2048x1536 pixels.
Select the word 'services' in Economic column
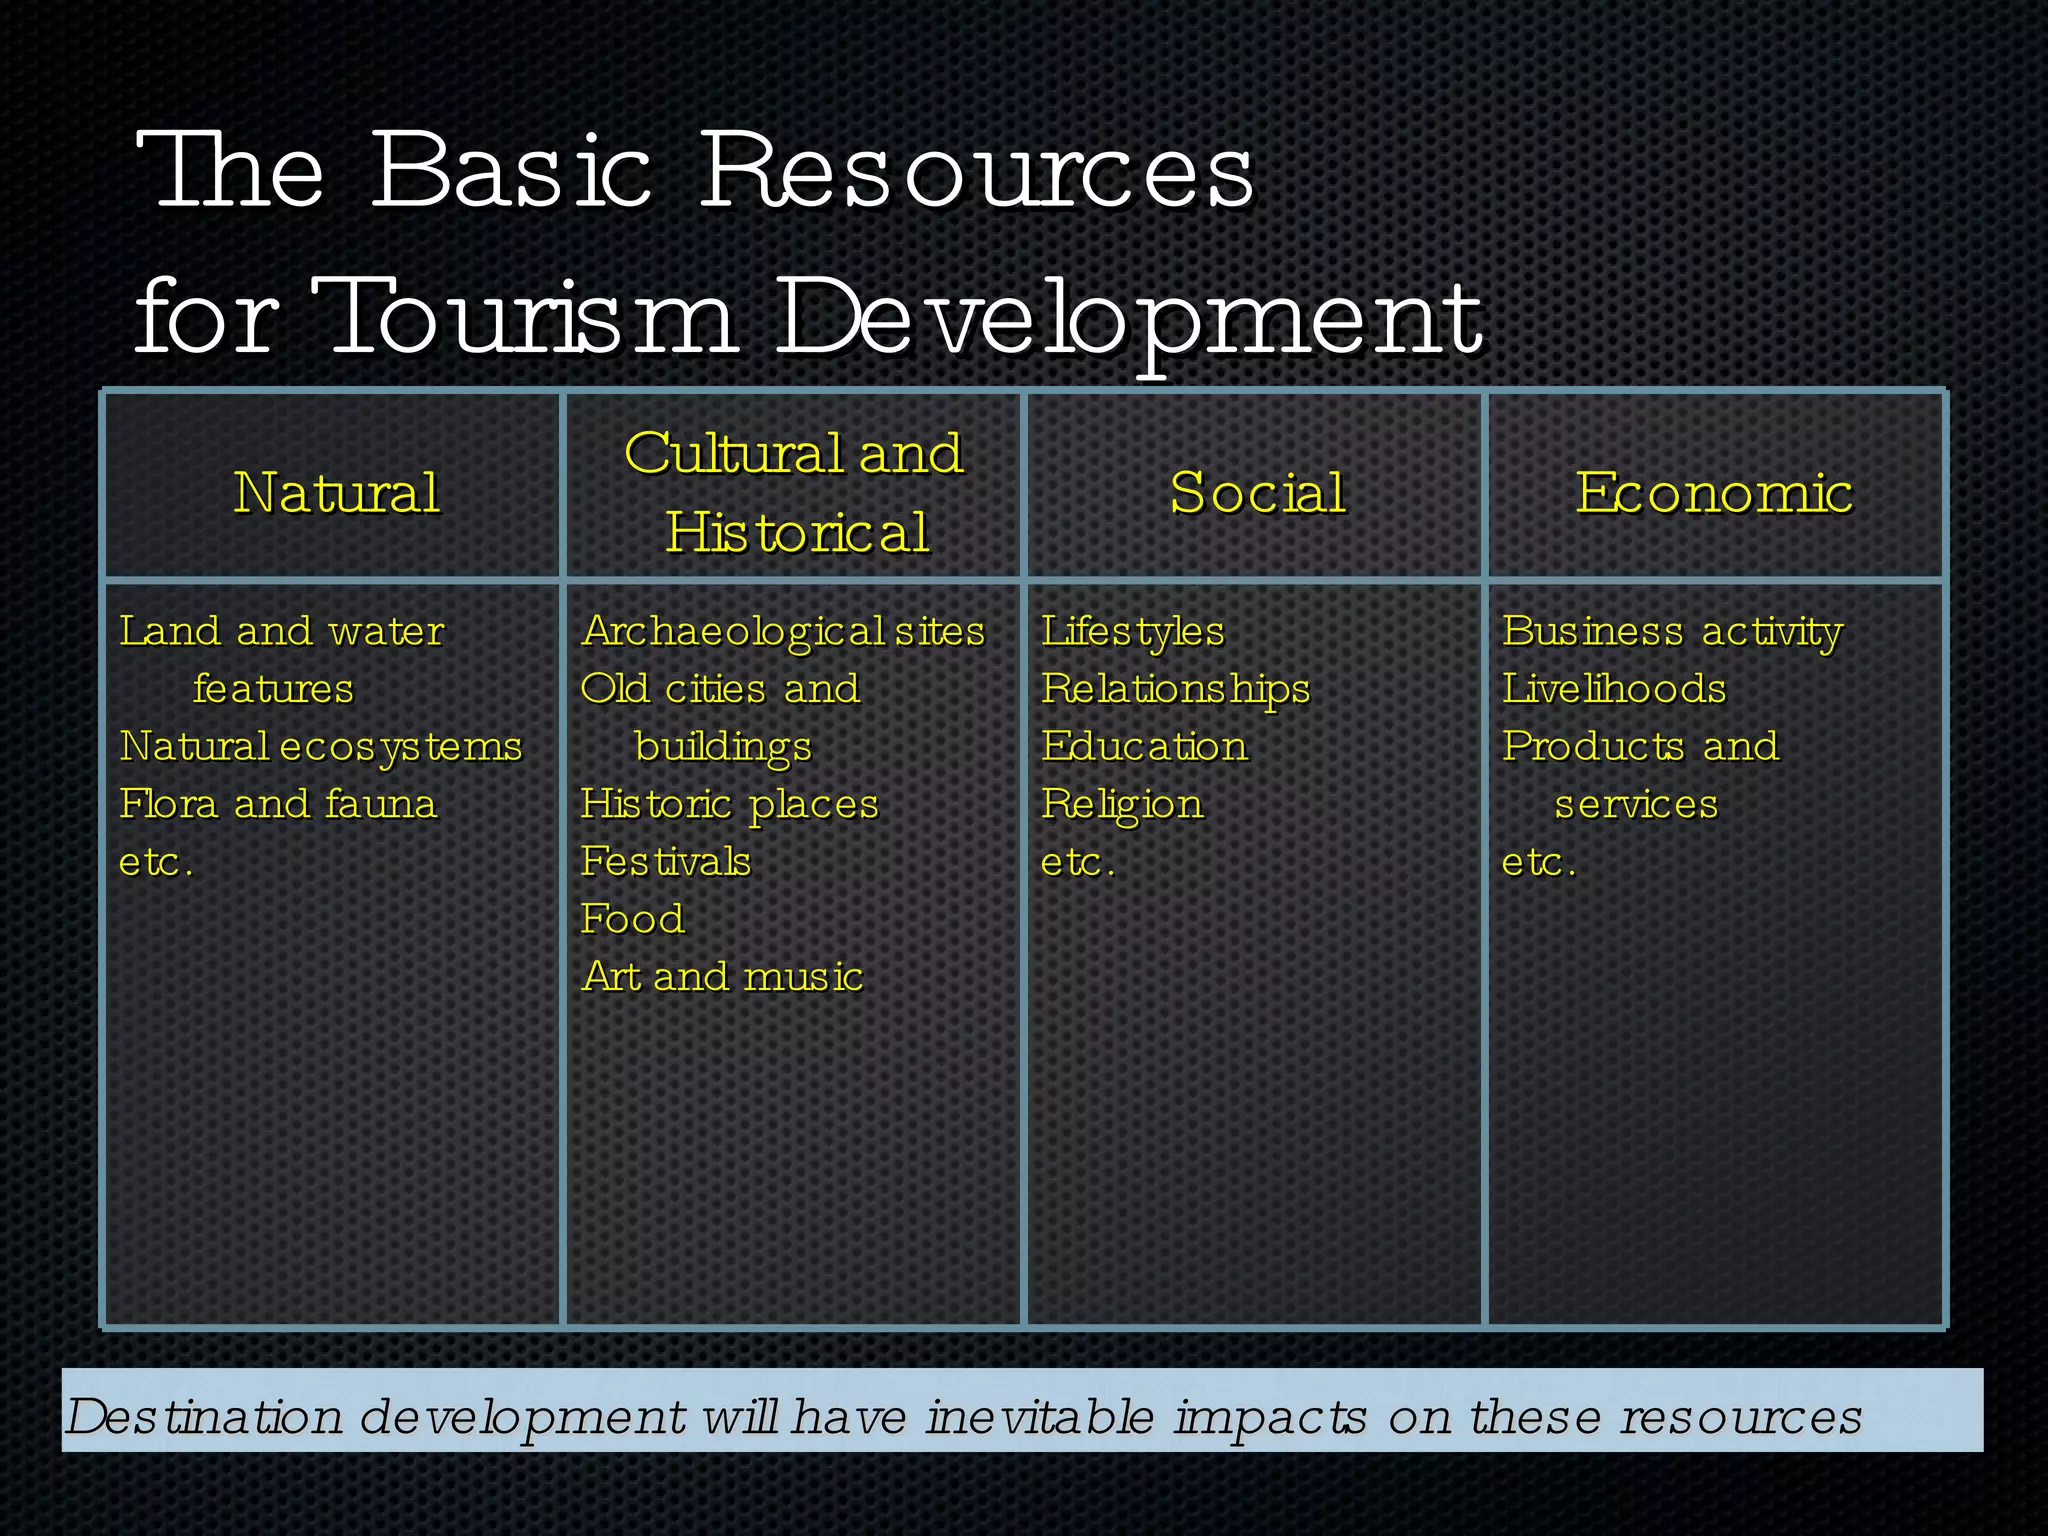tap(1636, 805)
